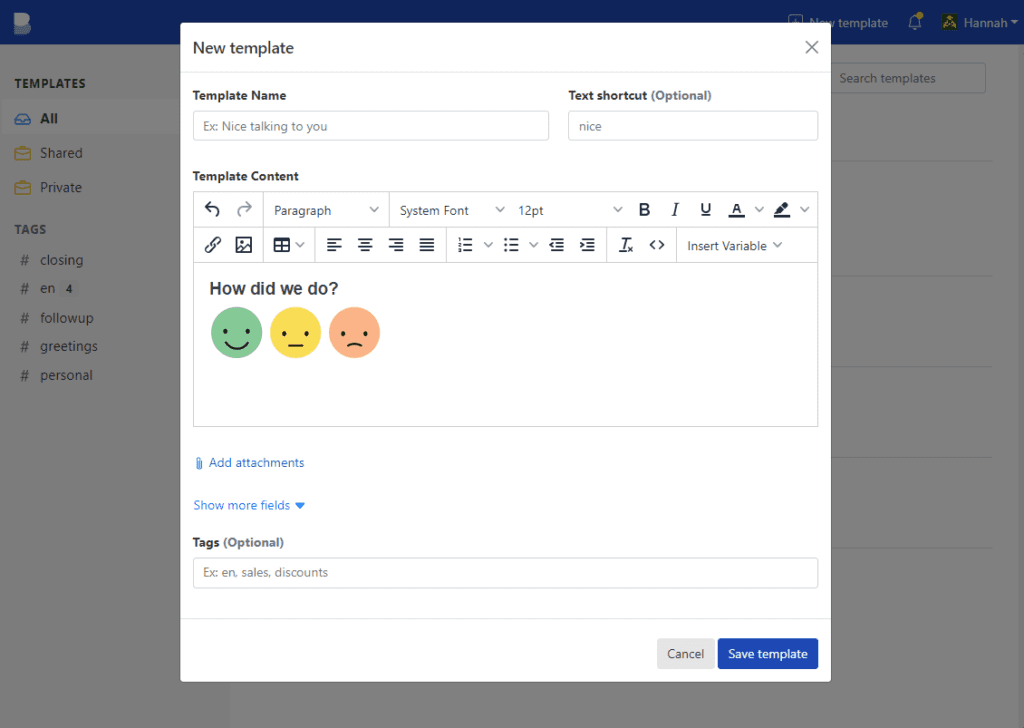Insert a link using the link icon

click(212, 245)
